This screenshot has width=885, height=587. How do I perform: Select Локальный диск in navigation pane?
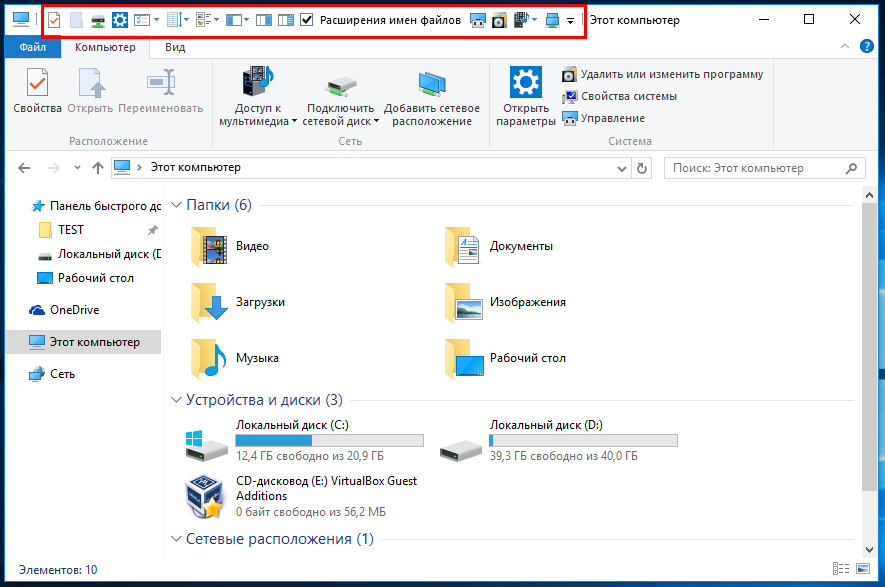pyautogui.click(x=99, y=255)
